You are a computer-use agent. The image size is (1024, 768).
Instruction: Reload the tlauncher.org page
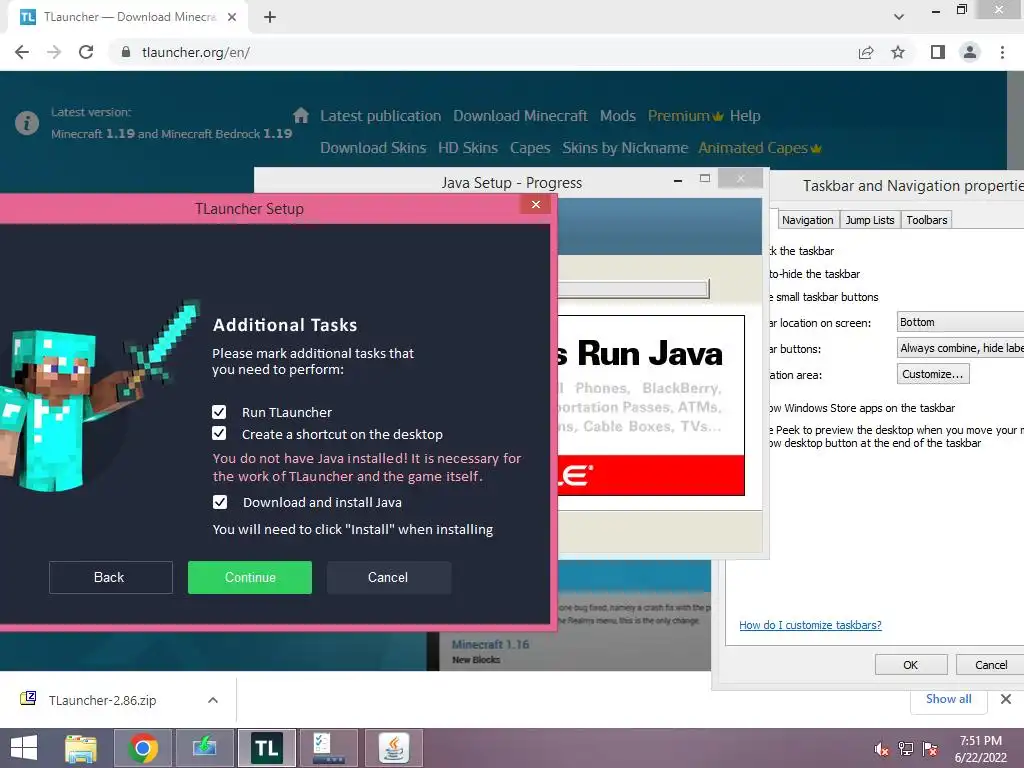86,52
